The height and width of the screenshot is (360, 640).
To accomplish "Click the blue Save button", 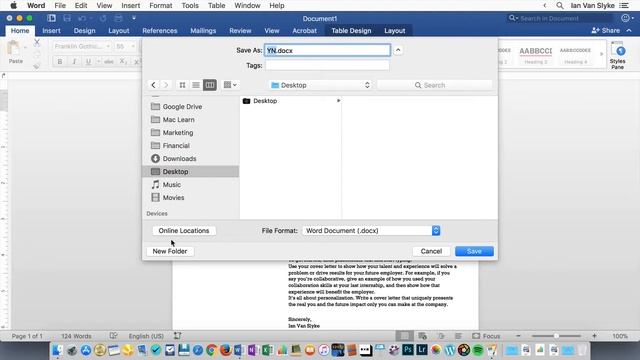I will (474, 251).
